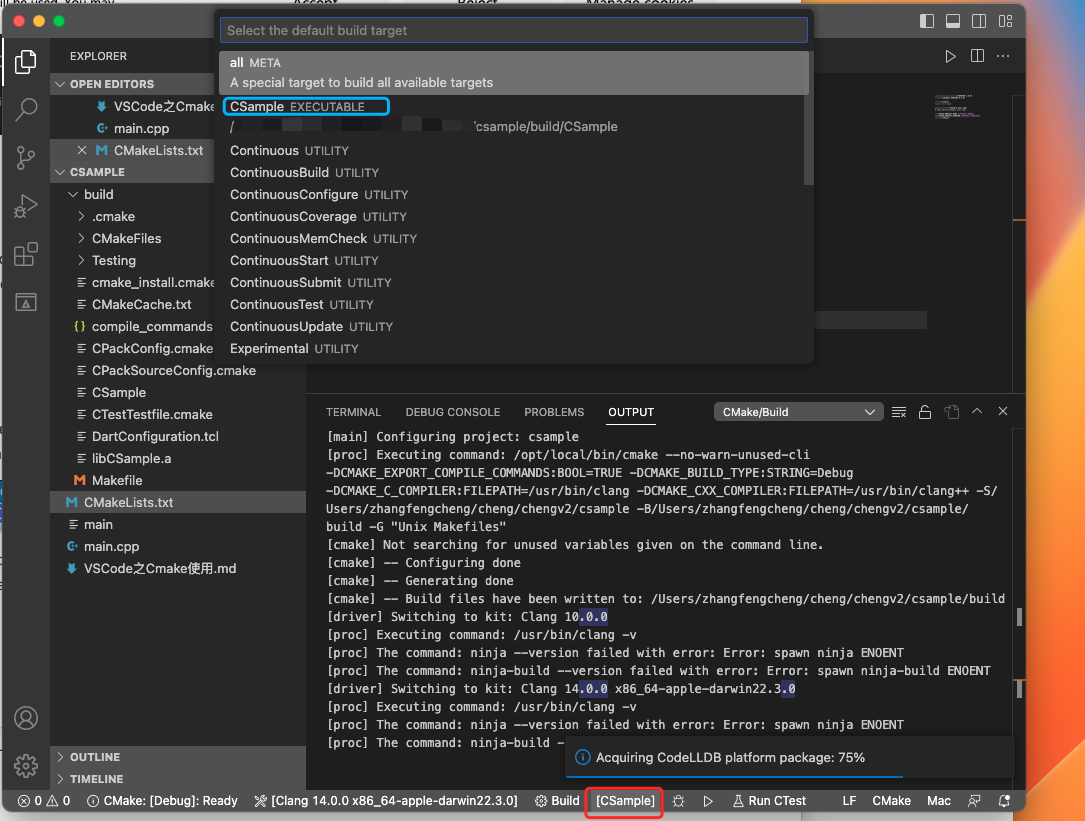The image size is (1085, 821).
Task: Toggle the primary side bar layout icon
Action: pos(927,21)
